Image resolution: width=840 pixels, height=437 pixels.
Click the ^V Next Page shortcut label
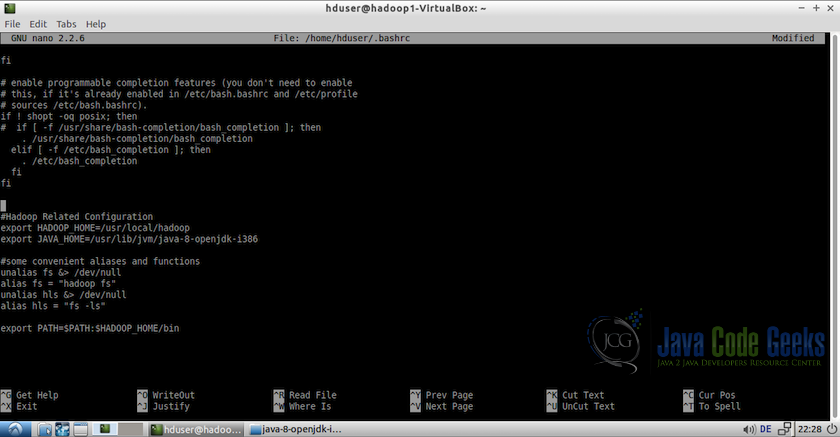click(442, 406)
